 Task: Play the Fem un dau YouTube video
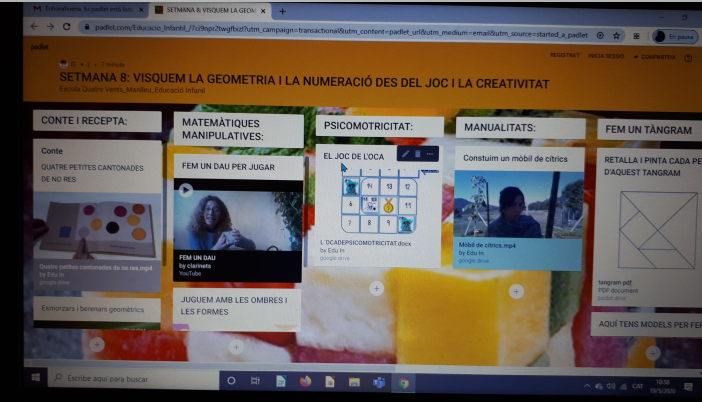click(x=185, y=189)
